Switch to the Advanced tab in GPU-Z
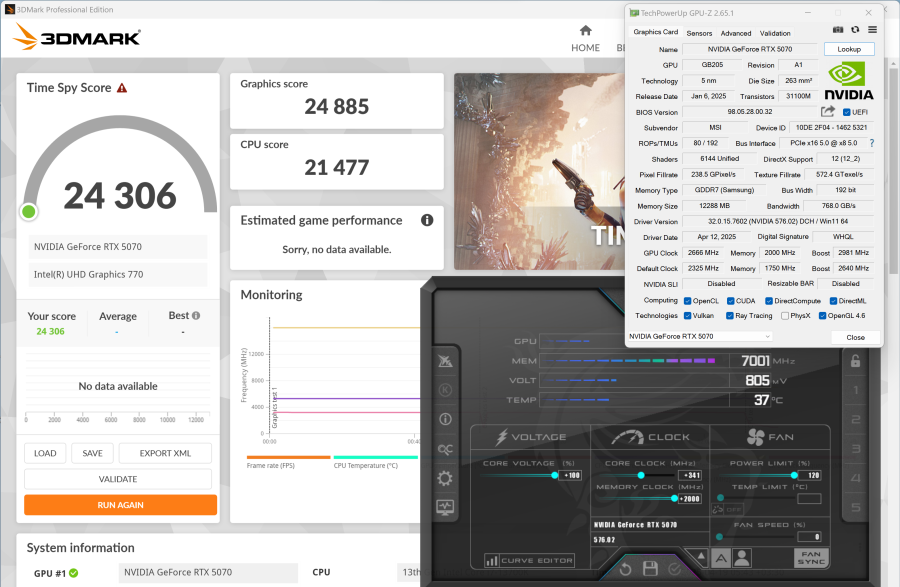This screenshot has width=900, height=587. click(736, 33)
